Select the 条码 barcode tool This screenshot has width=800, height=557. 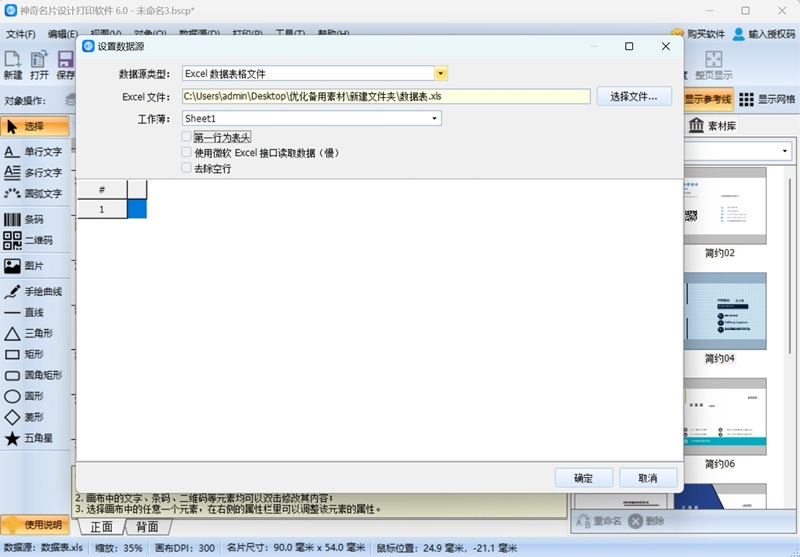click(x=32, y=219)
